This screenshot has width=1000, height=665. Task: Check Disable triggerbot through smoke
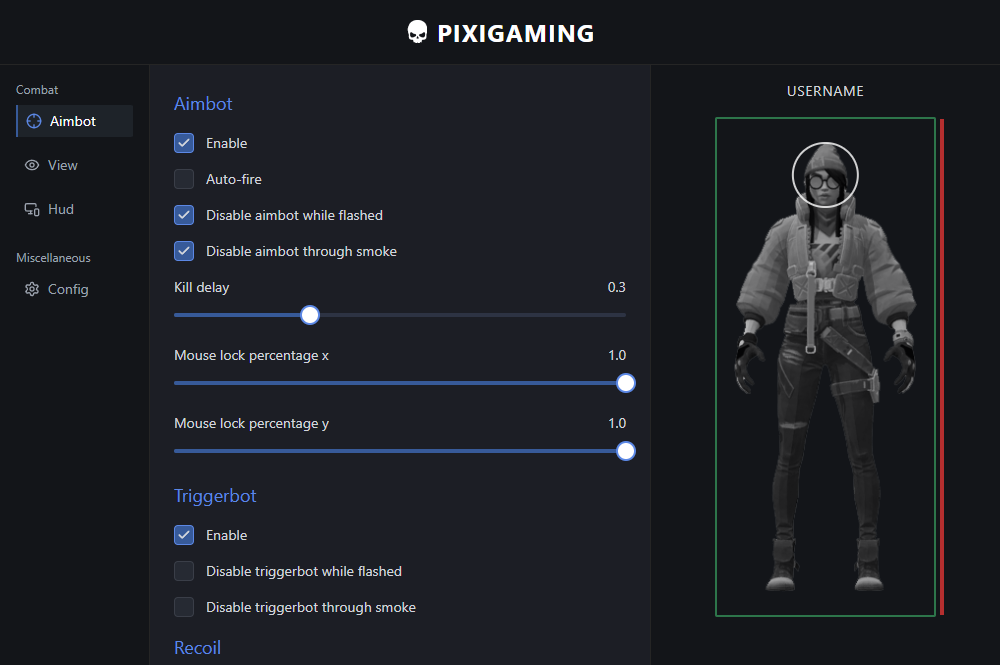point(184,607)
